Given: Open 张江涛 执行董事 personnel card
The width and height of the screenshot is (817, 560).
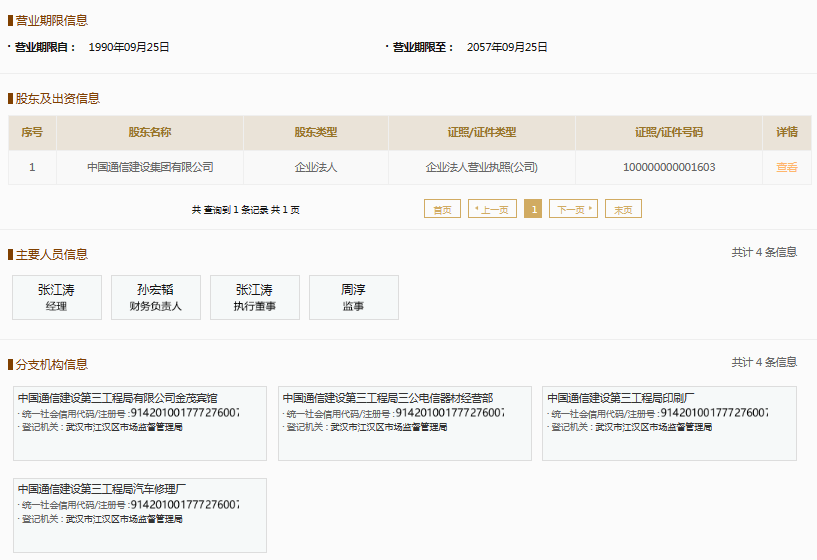Looking at the screenshot, I should tap(254, 297).
